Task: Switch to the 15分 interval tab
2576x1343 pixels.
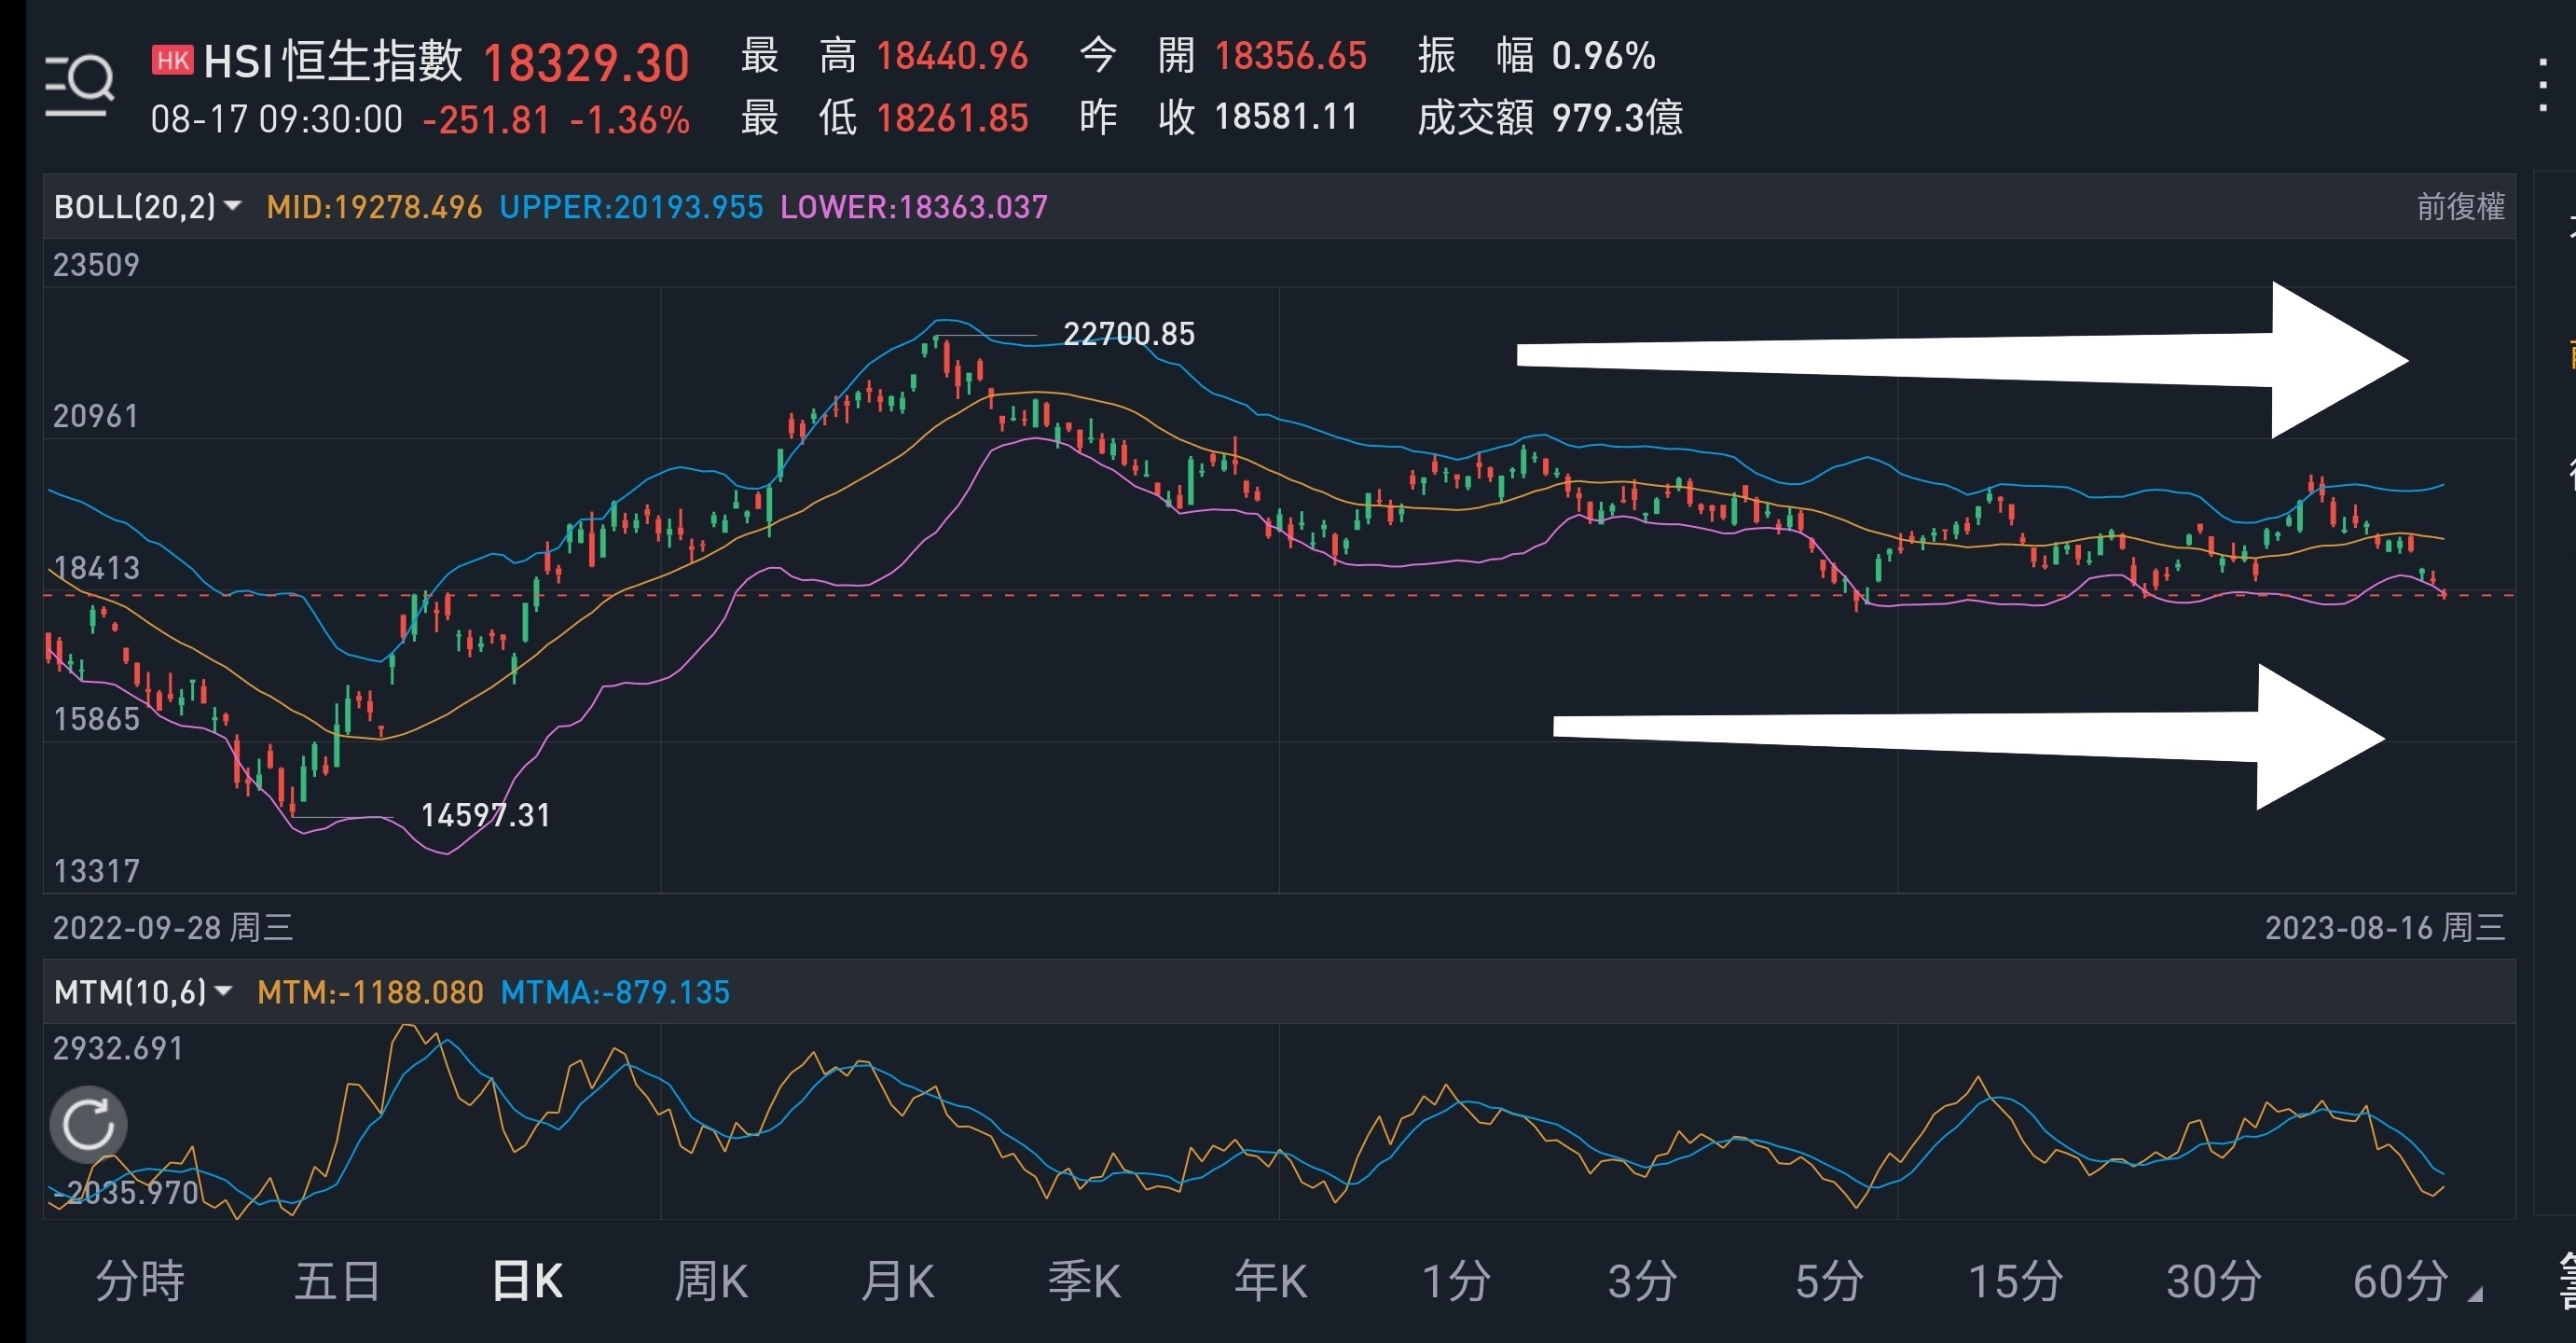Action: pos(2015,1281)
